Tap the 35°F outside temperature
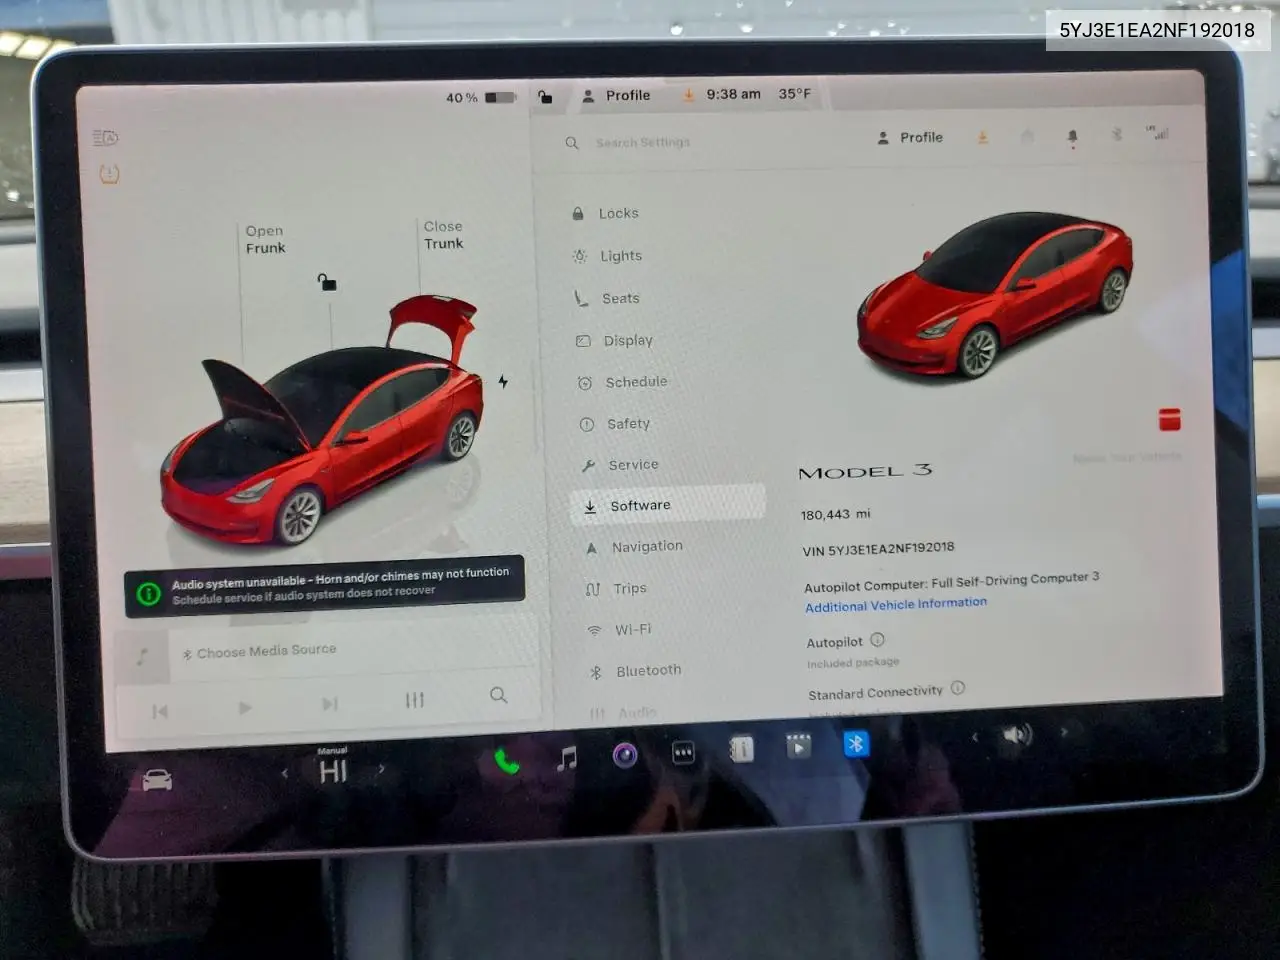The height and width of the screenshot is (960, 1280). 795,94
